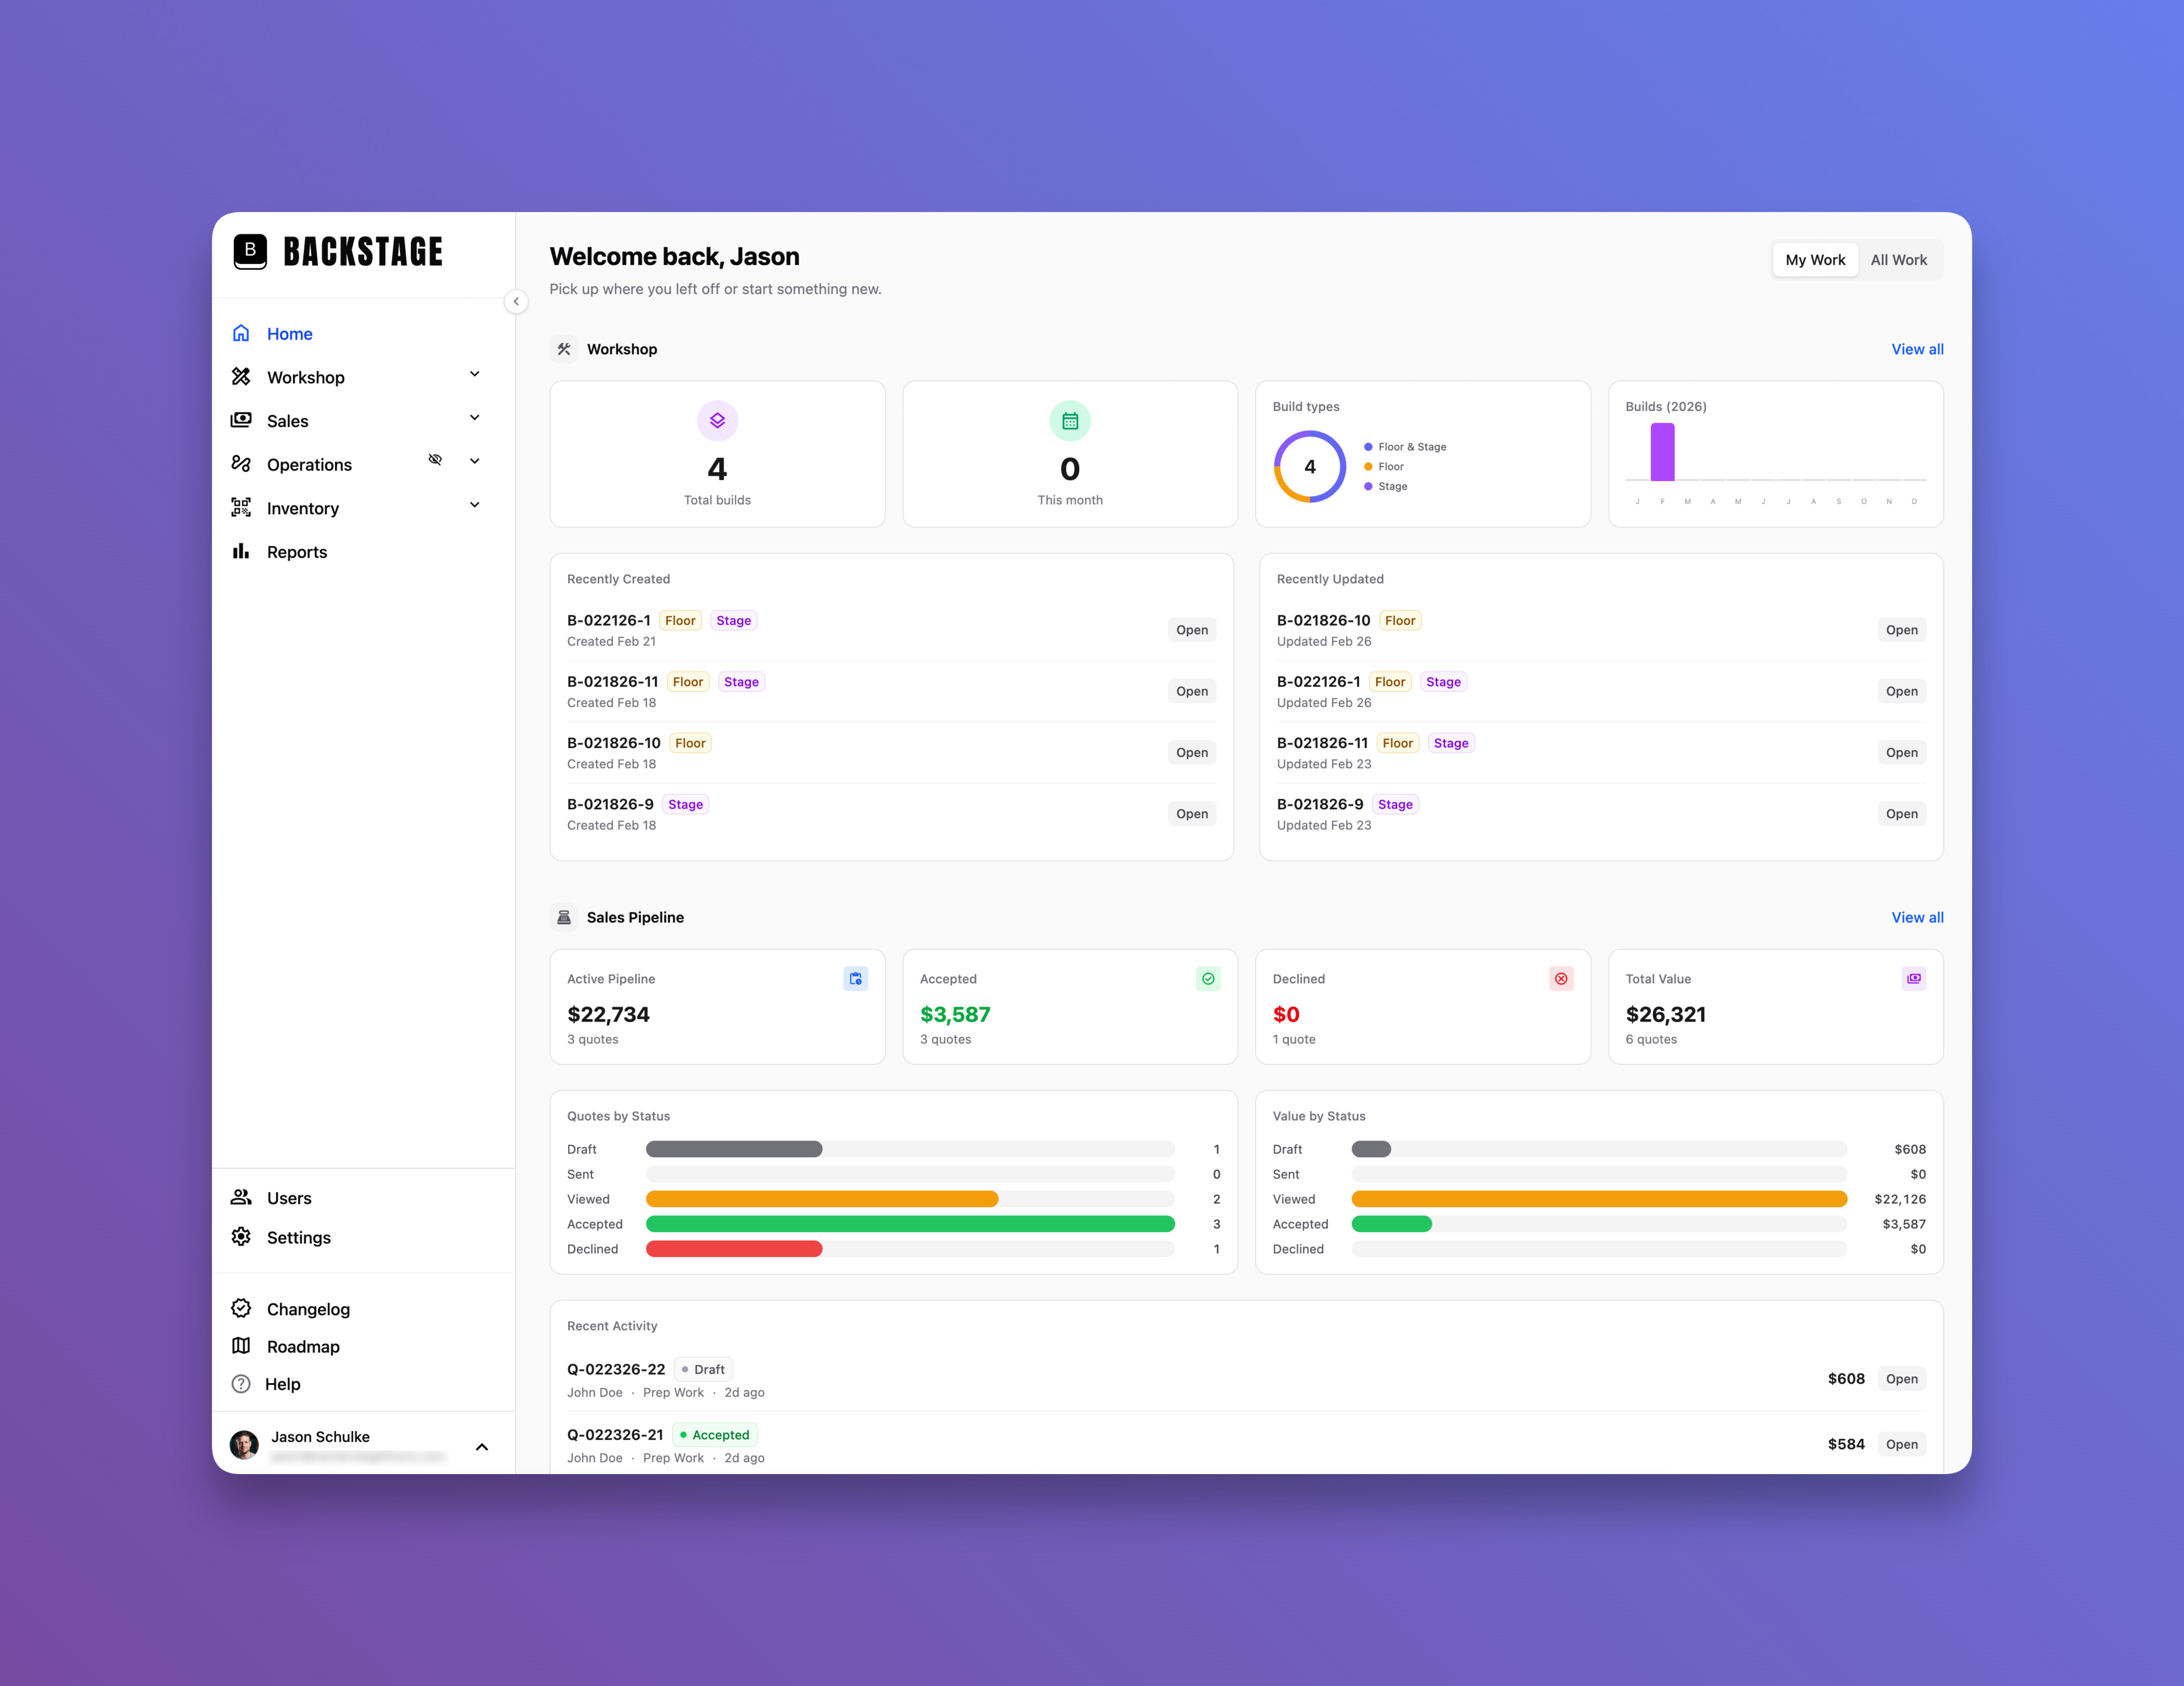This screenshot has width=2184, height=1686.
Task: Click the Roadmap map icon
Action: pyautogui.click(x=241, y=1346)
